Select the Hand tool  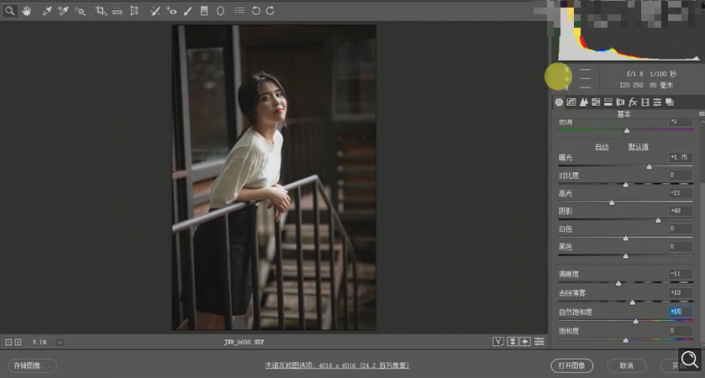(27, 11)
